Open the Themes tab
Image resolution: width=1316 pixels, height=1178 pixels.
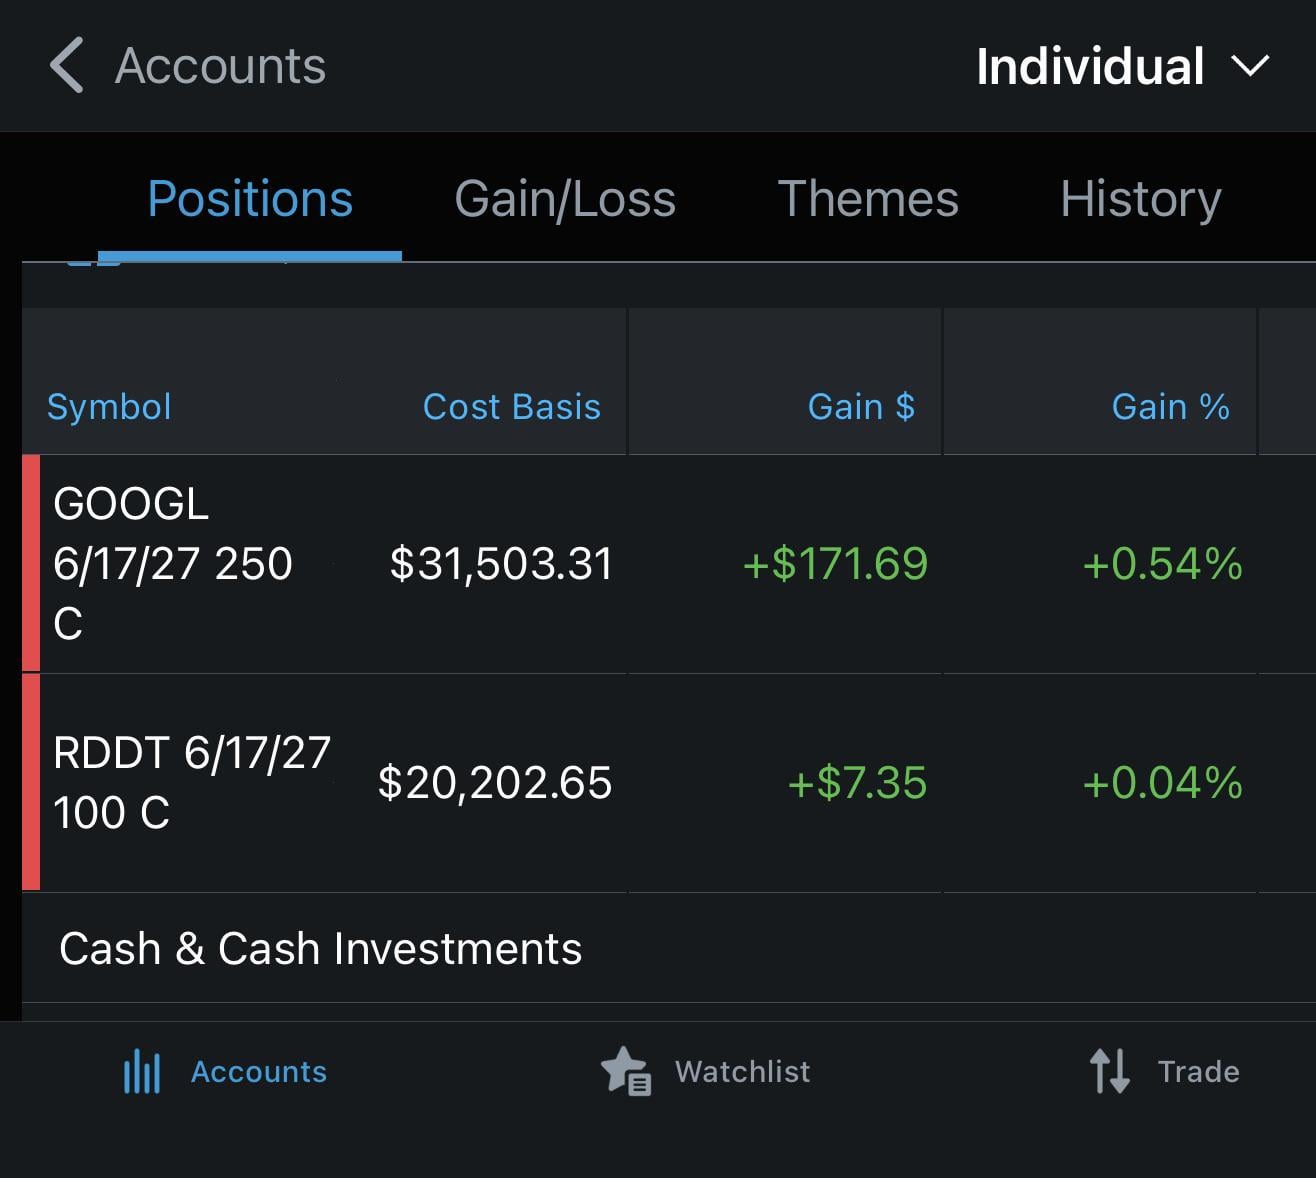point(867,199)
